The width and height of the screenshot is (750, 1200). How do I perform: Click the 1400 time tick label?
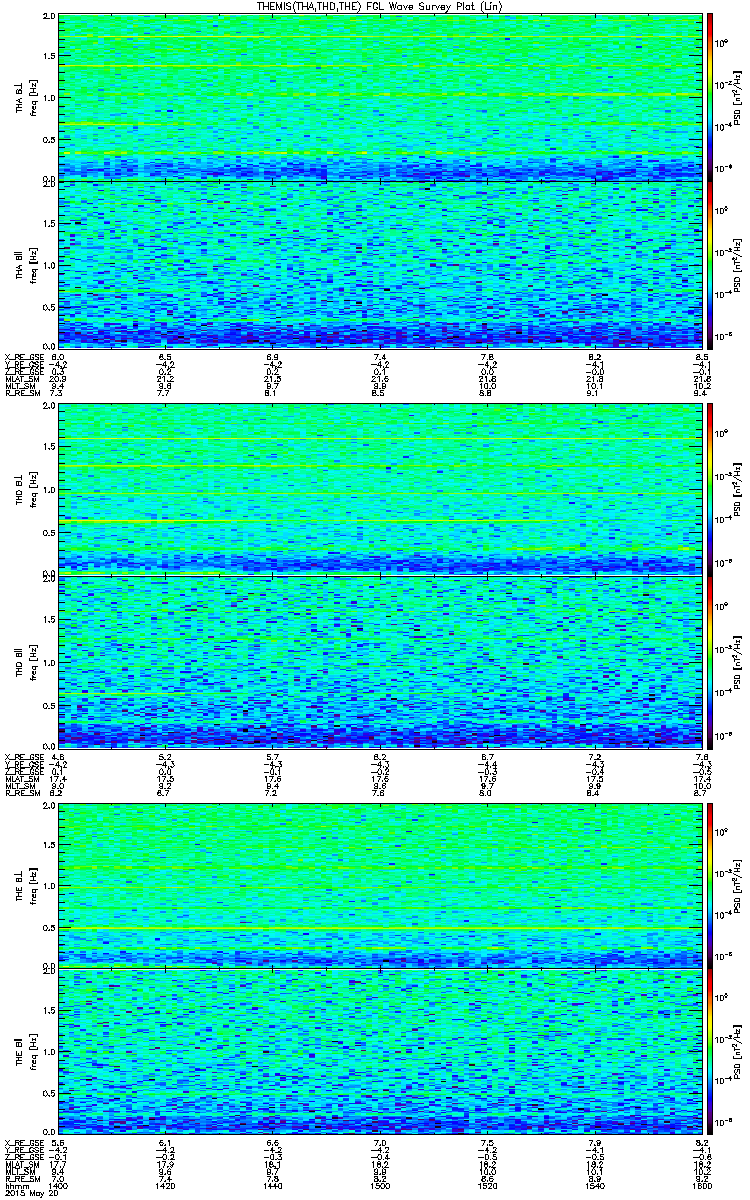[59, 1186]
